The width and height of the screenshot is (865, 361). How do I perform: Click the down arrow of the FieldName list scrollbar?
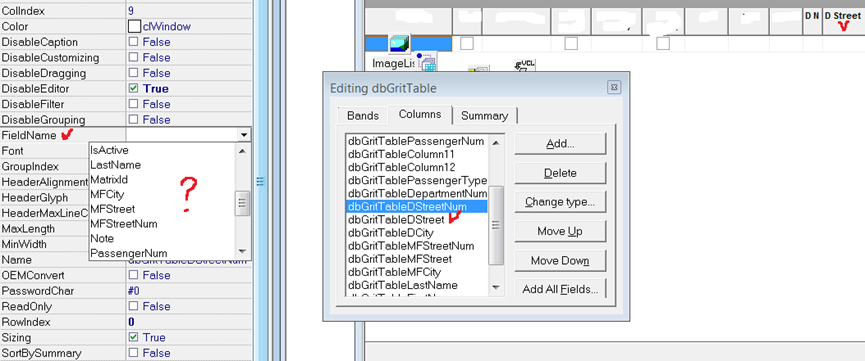242,252
